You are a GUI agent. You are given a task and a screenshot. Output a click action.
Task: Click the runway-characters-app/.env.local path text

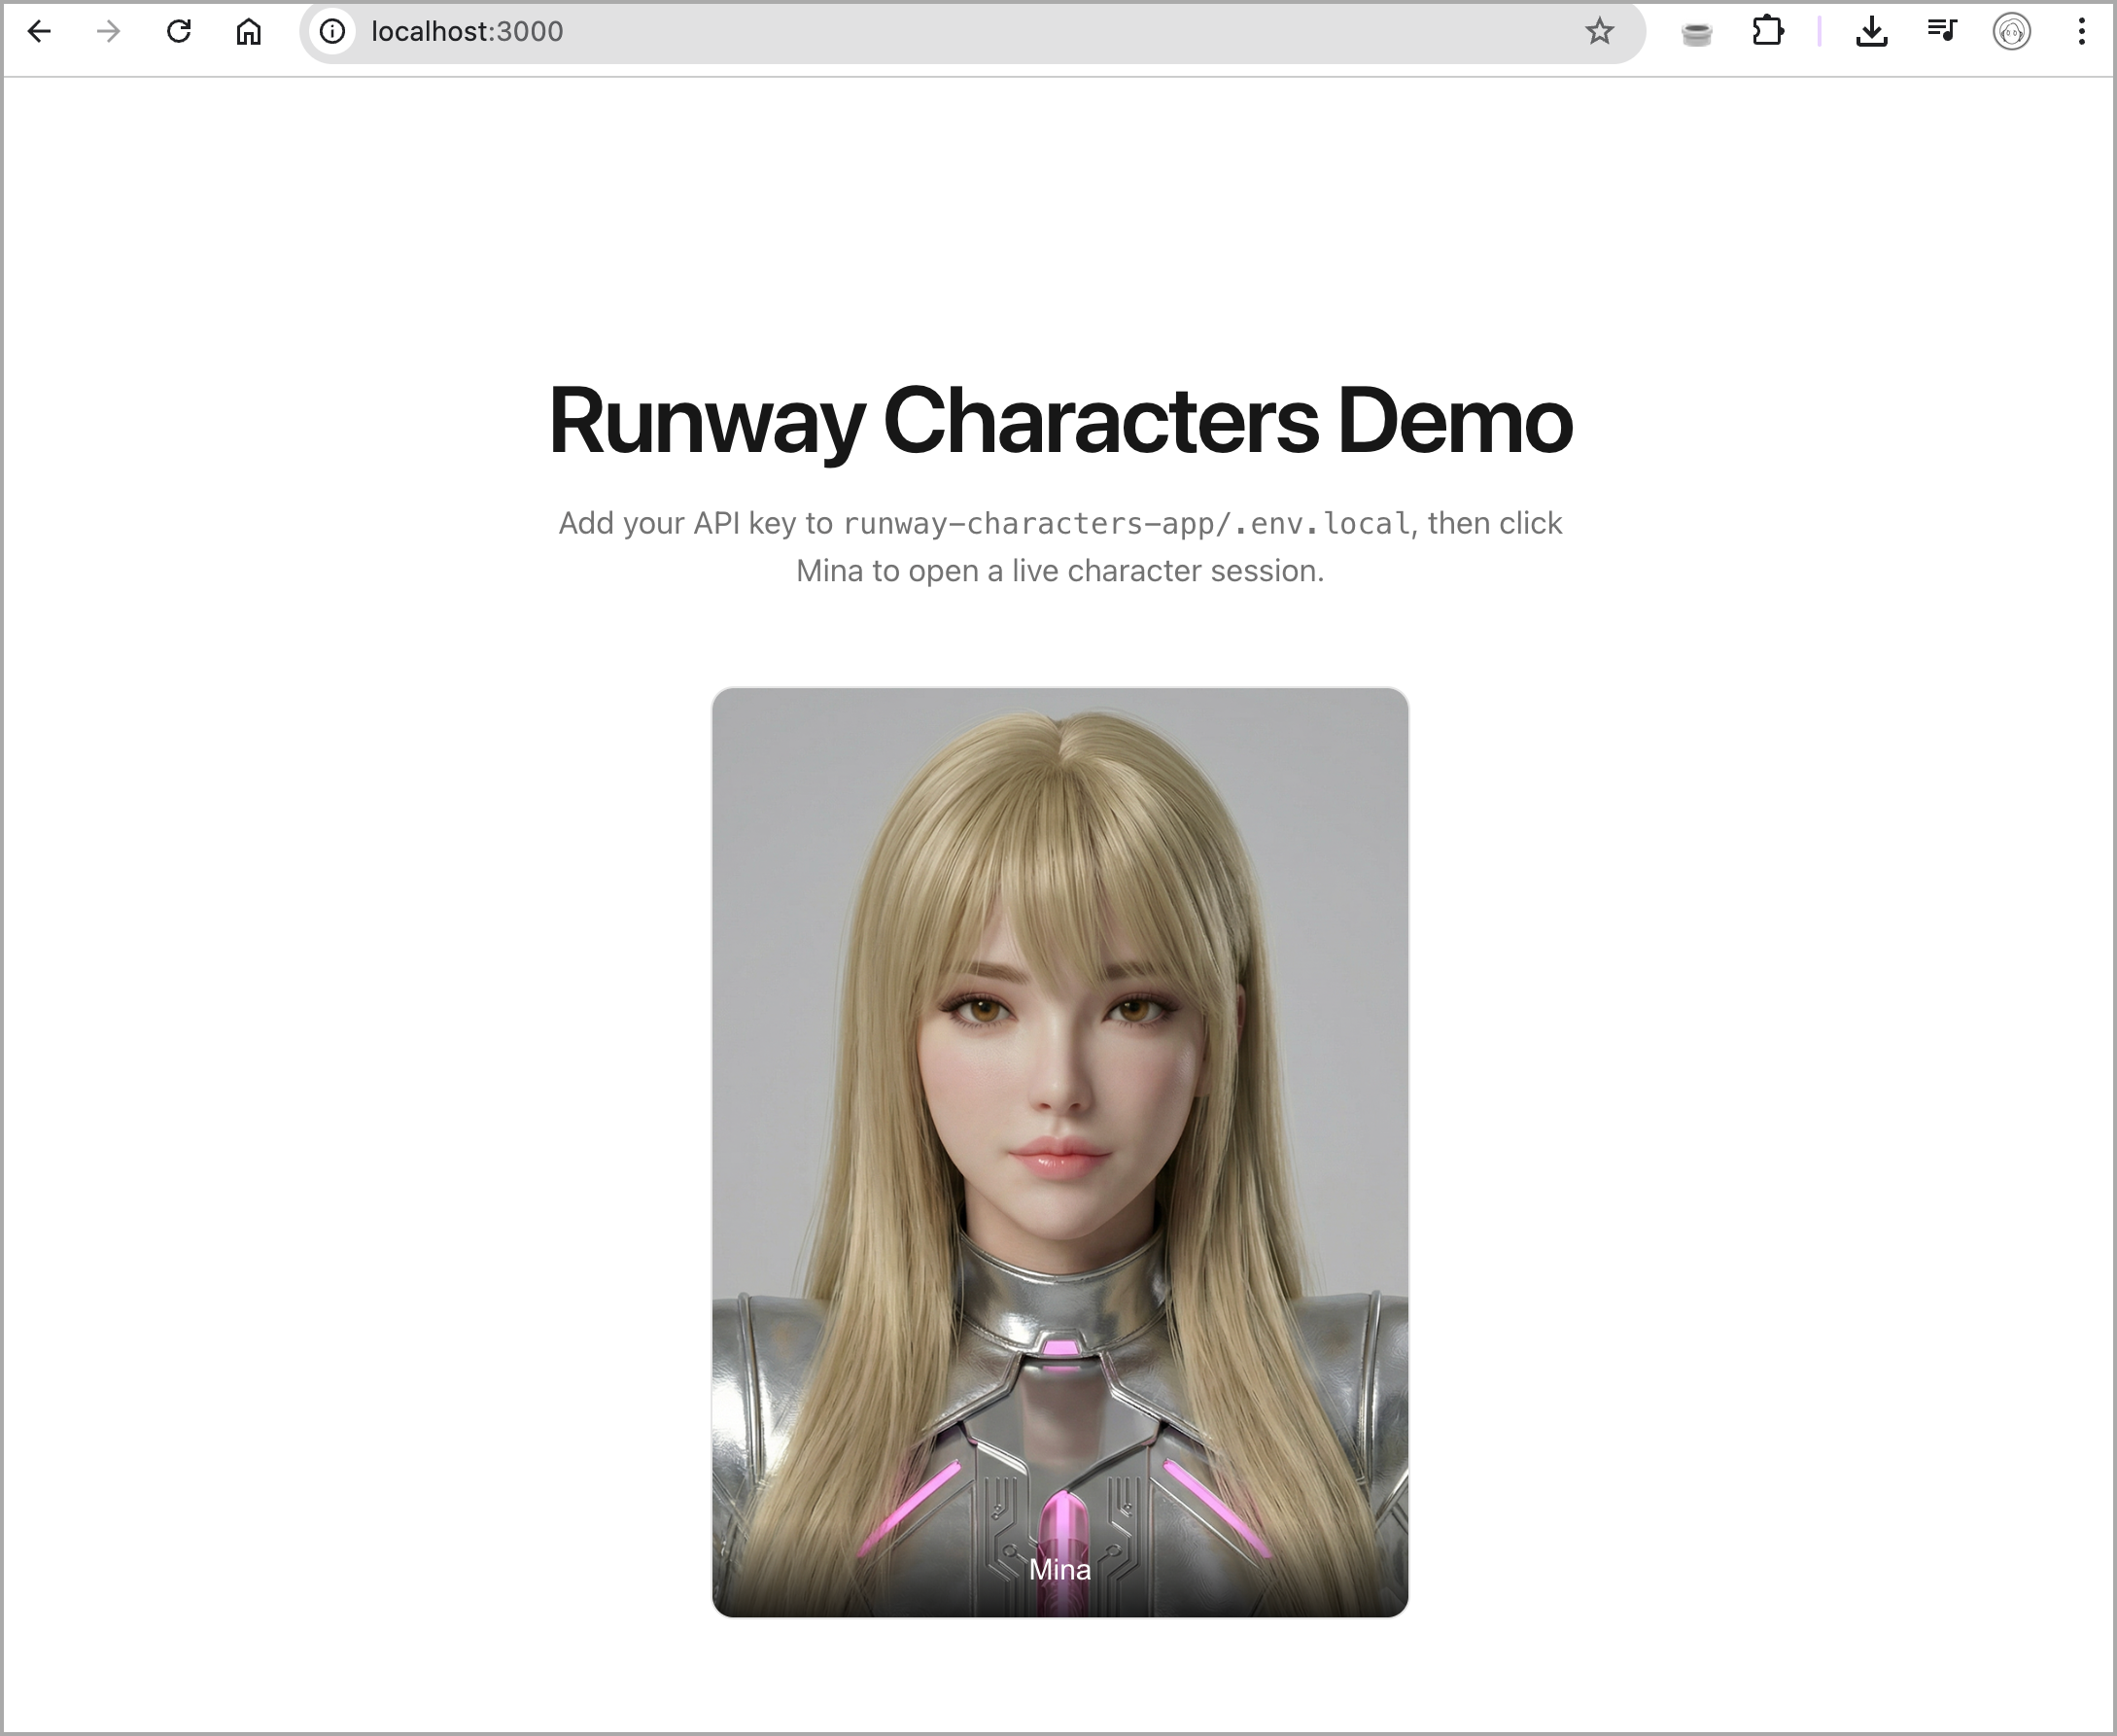(1126, 524)
